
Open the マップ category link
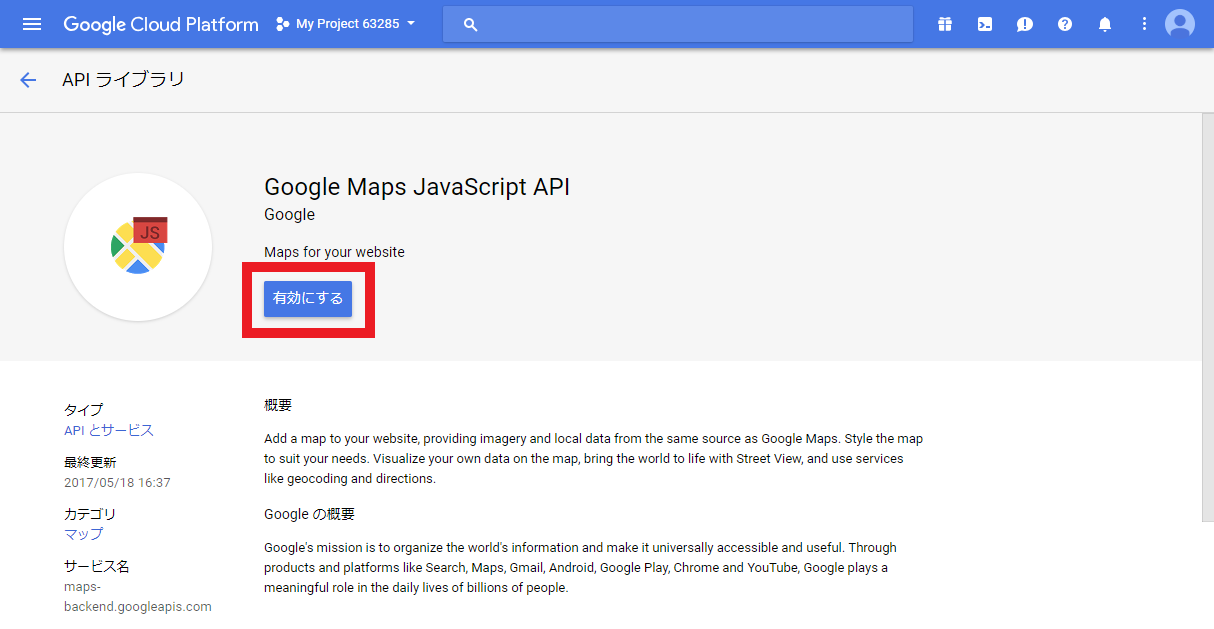pyautogui.click(x=83, y=534)
